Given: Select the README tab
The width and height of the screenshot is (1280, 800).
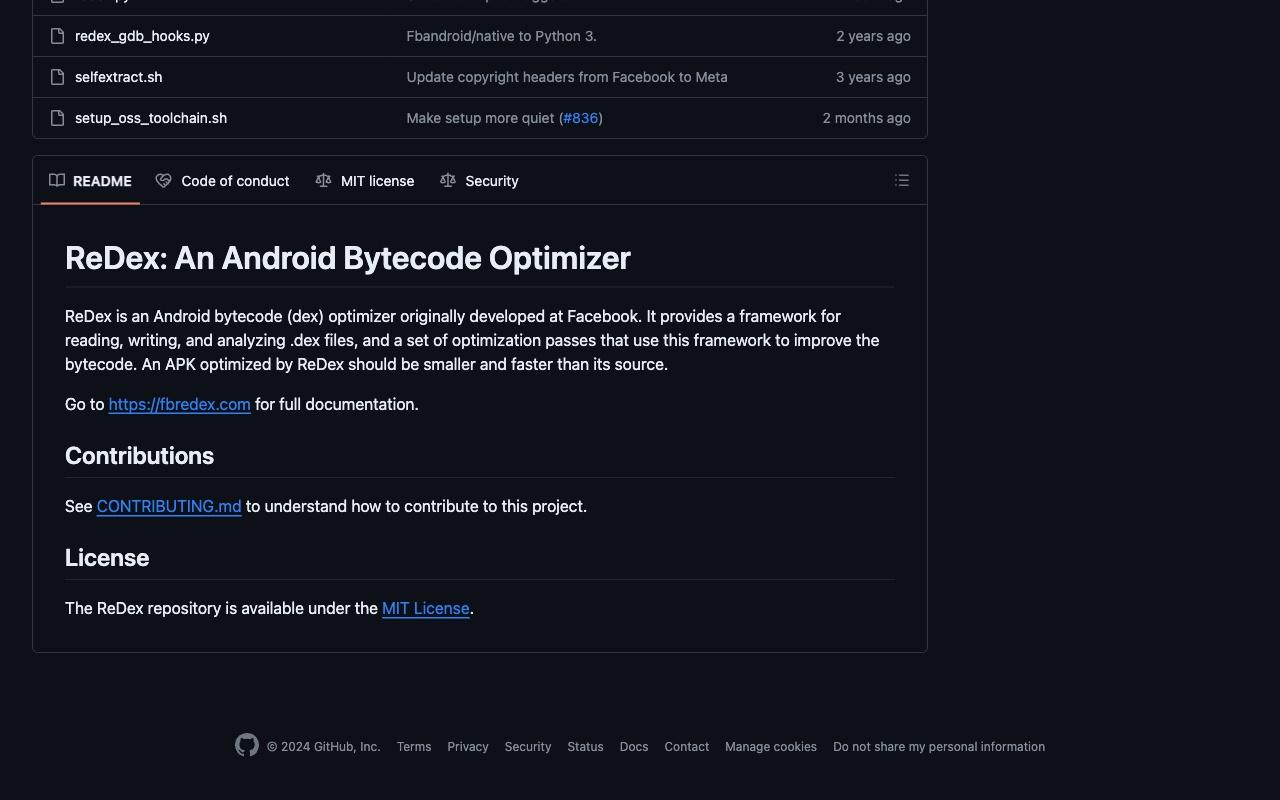Looking at the screenshot, I should 90,181.
